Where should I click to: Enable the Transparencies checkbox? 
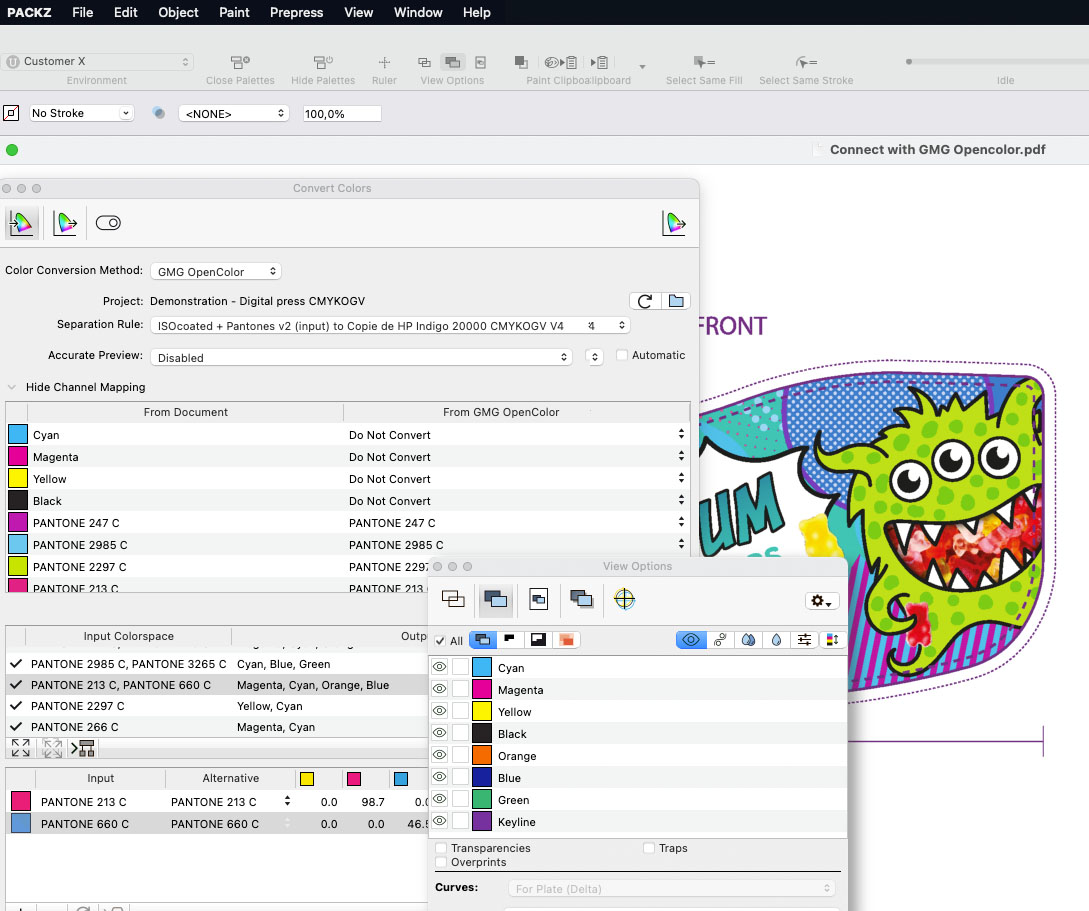pos(441,848)
